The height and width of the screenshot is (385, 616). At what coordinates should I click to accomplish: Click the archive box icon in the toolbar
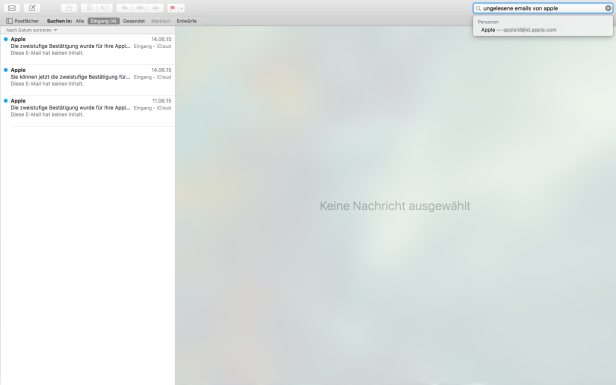tap(69, 8)
